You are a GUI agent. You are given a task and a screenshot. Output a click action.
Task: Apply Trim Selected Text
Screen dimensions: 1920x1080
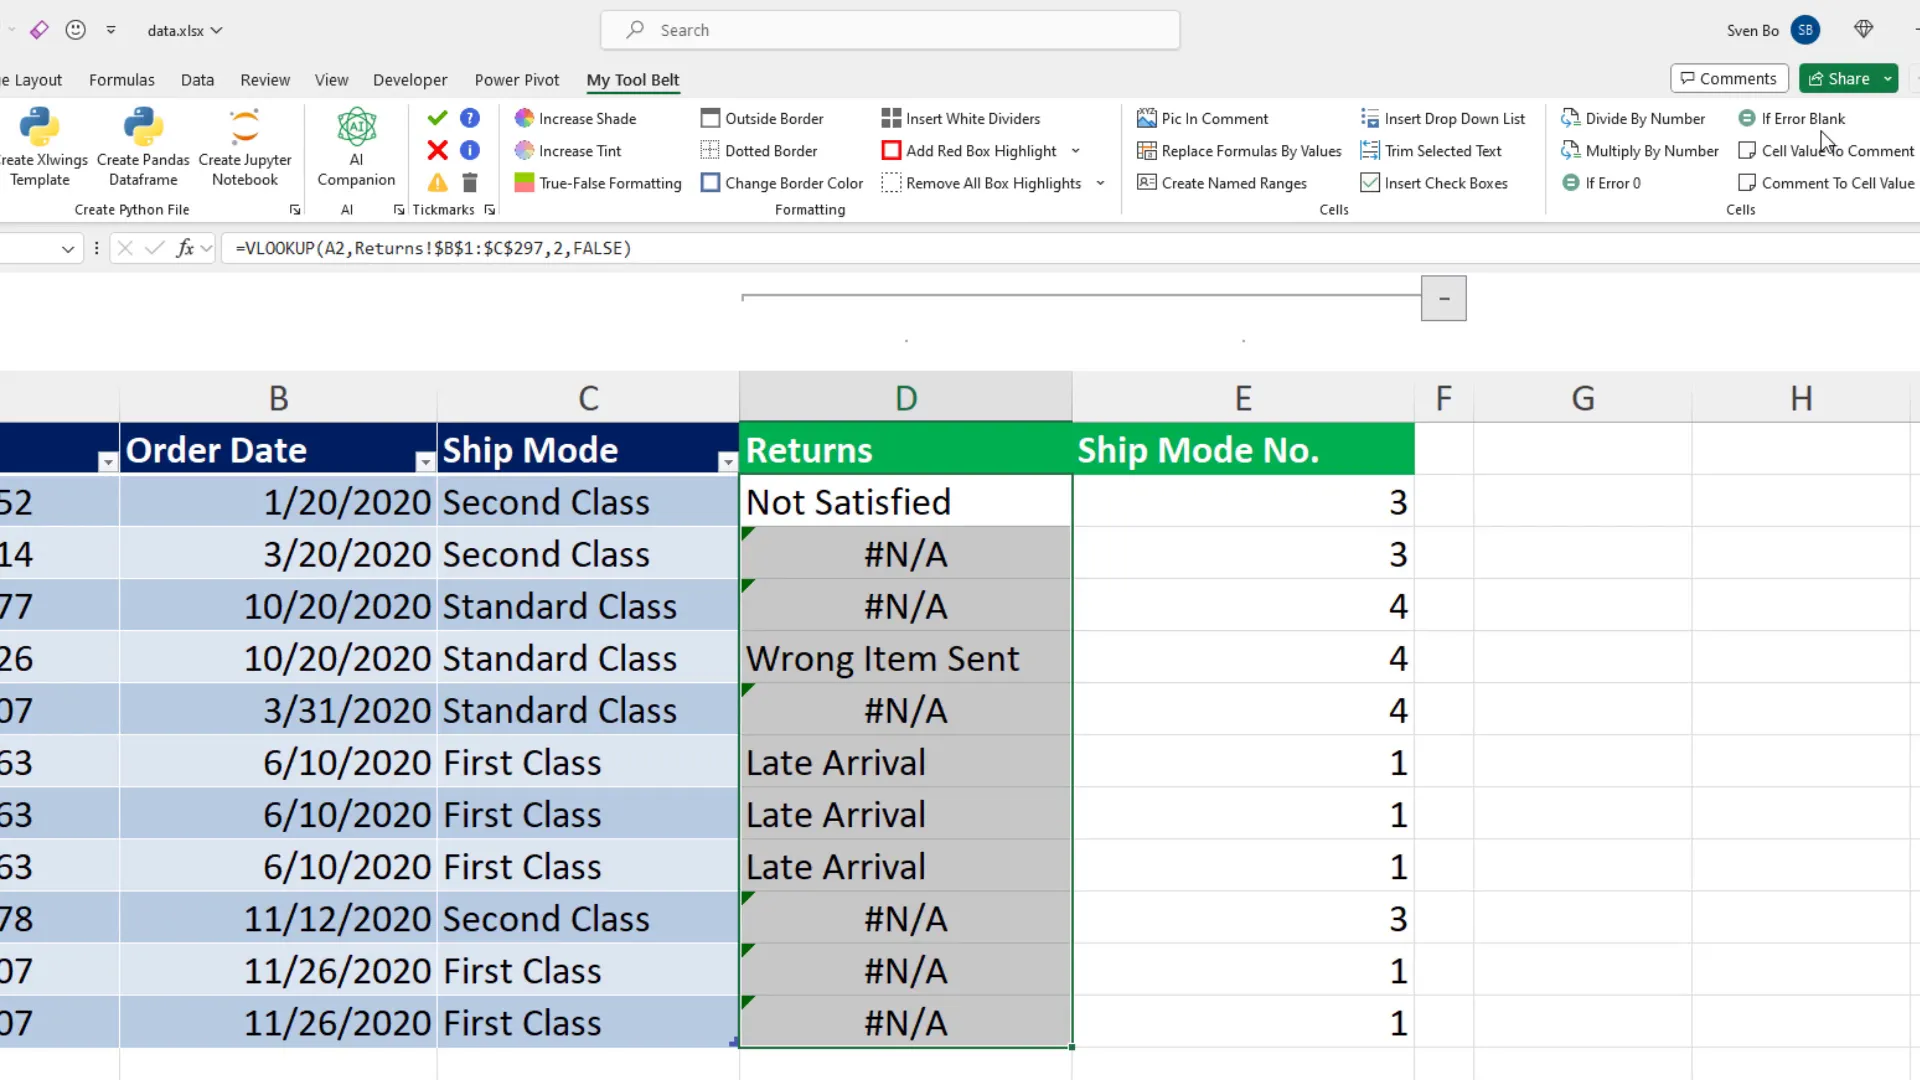(x=1444, y=150)
